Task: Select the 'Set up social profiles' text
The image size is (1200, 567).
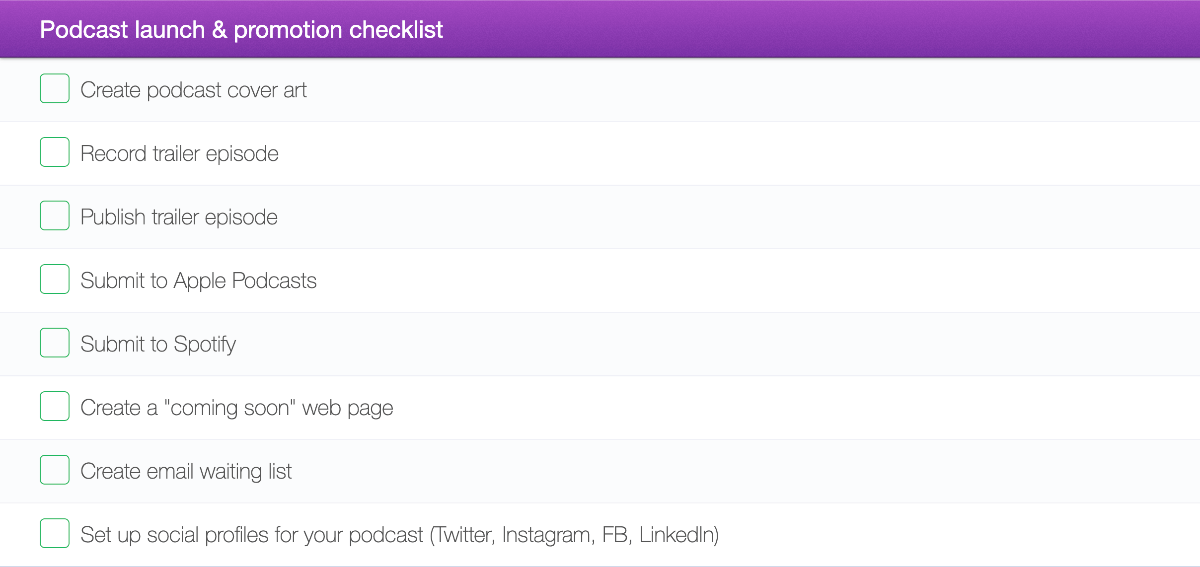Action: [252, 535]
